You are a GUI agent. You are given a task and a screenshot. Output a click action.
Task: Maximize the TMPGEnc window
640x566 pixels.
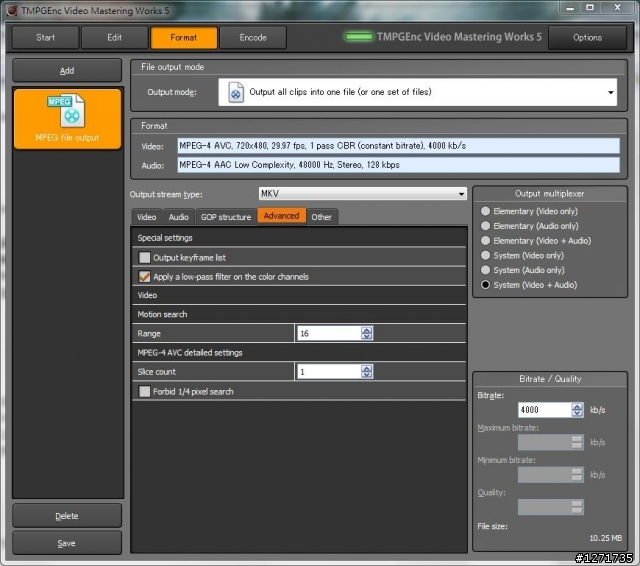click(x=590, y=8)
